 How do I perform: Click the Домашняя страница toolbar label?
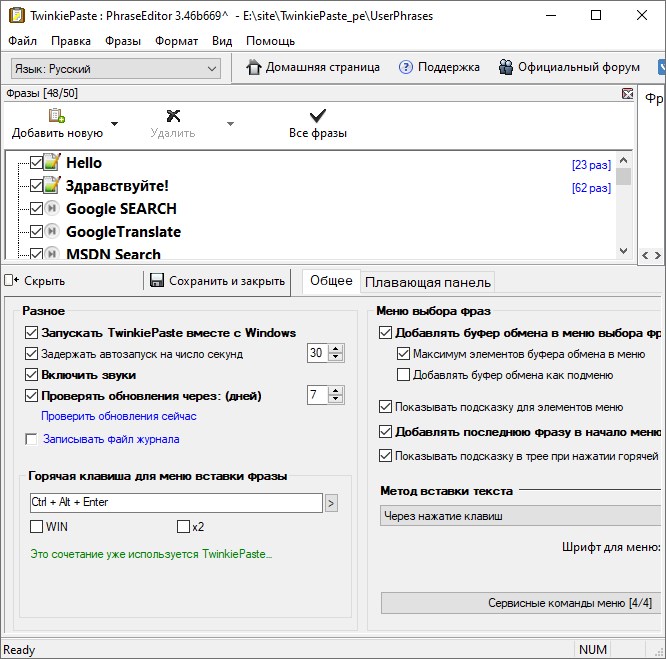(x=322, y=67)
